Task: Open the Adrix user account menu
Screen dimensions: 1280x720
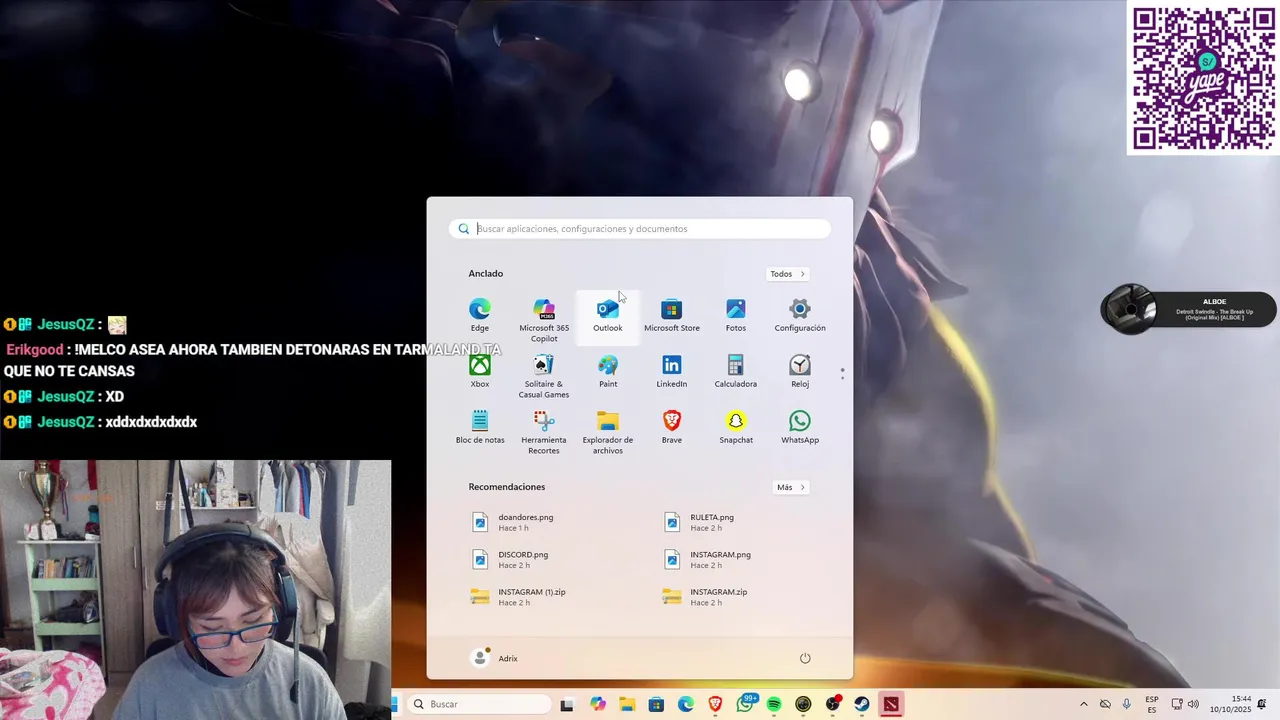Action: [x=495, y=658]
